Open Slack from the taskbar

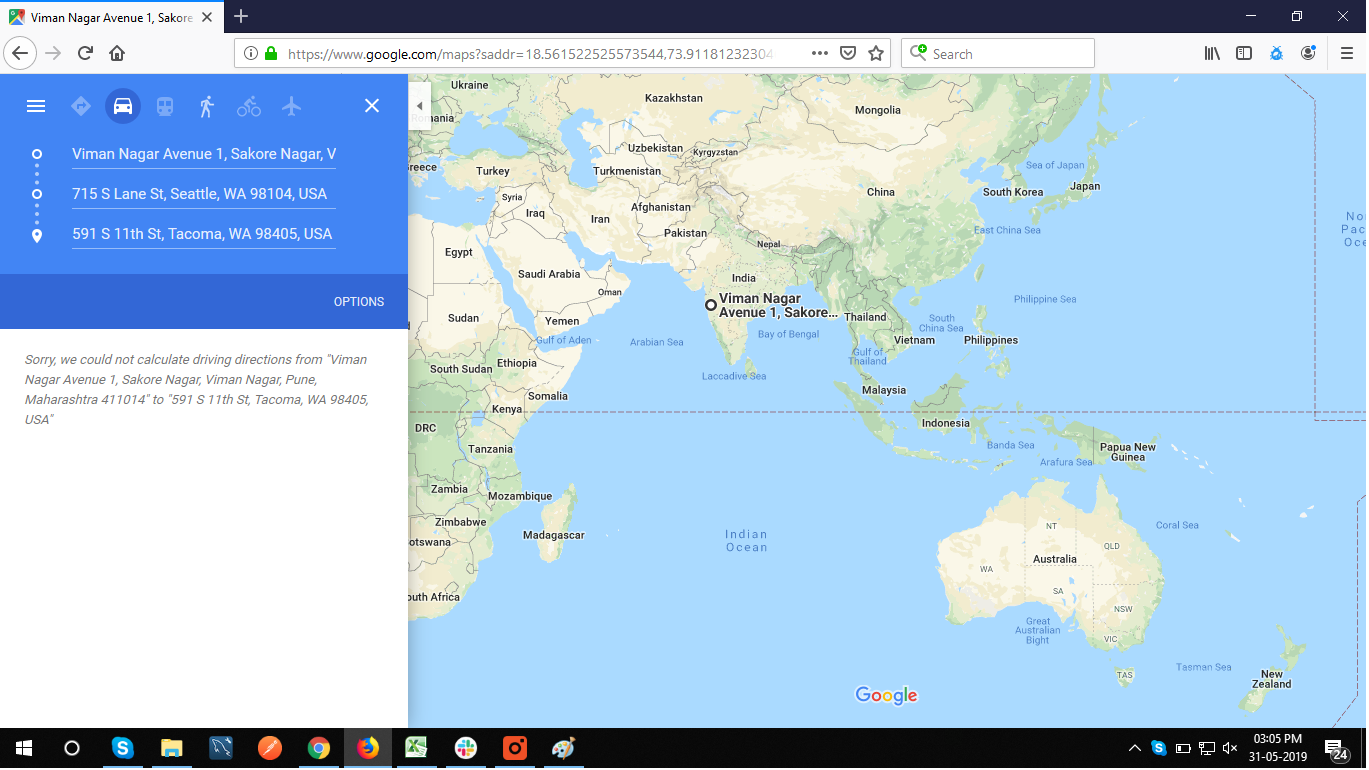[466, 748]
